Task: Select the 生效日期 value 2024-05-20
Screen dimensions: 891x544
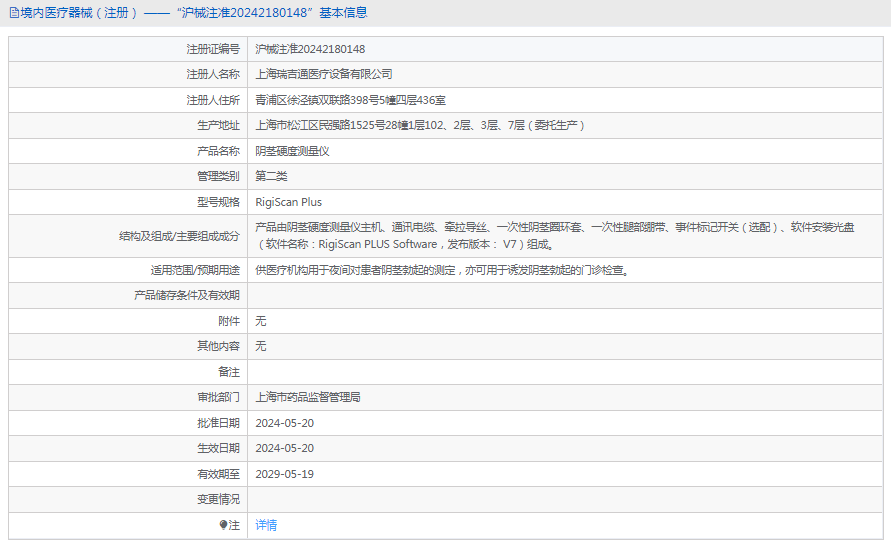Action: (285, 449)
